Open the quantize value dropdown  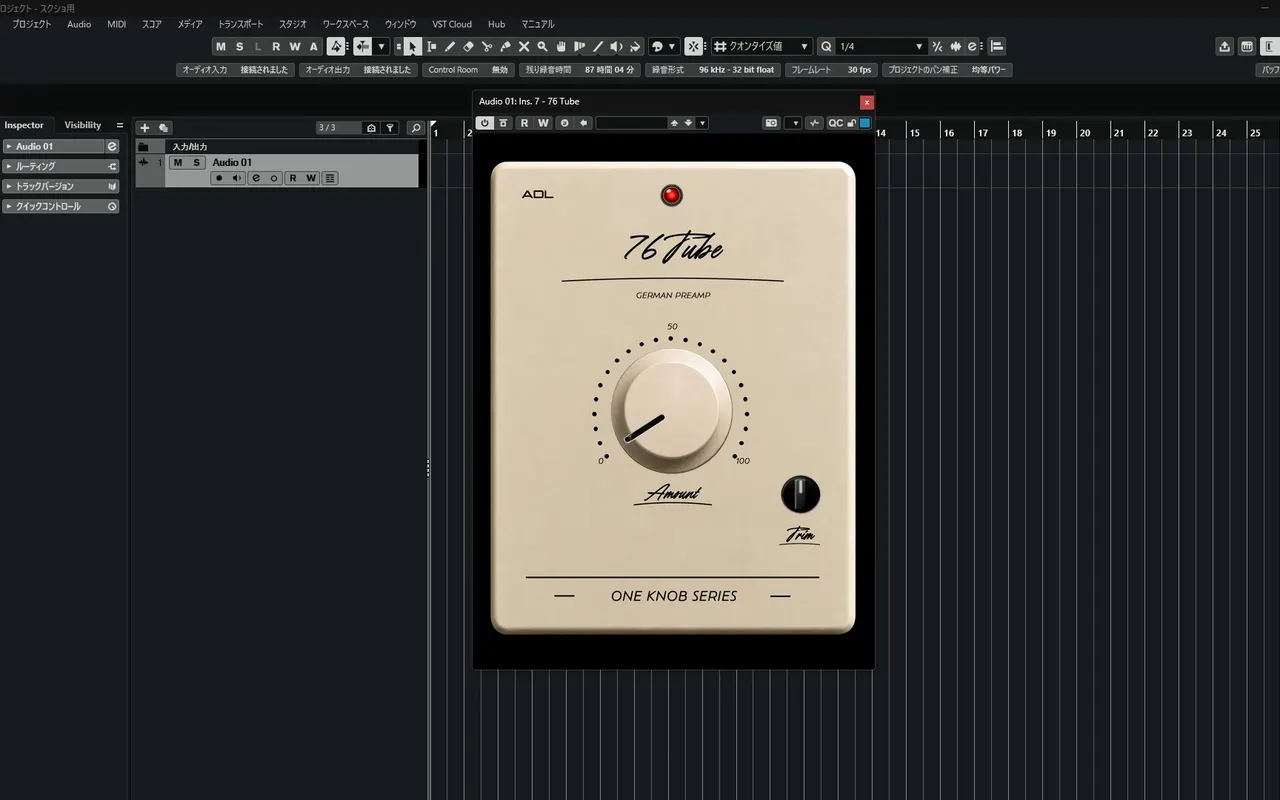[805, 46]
